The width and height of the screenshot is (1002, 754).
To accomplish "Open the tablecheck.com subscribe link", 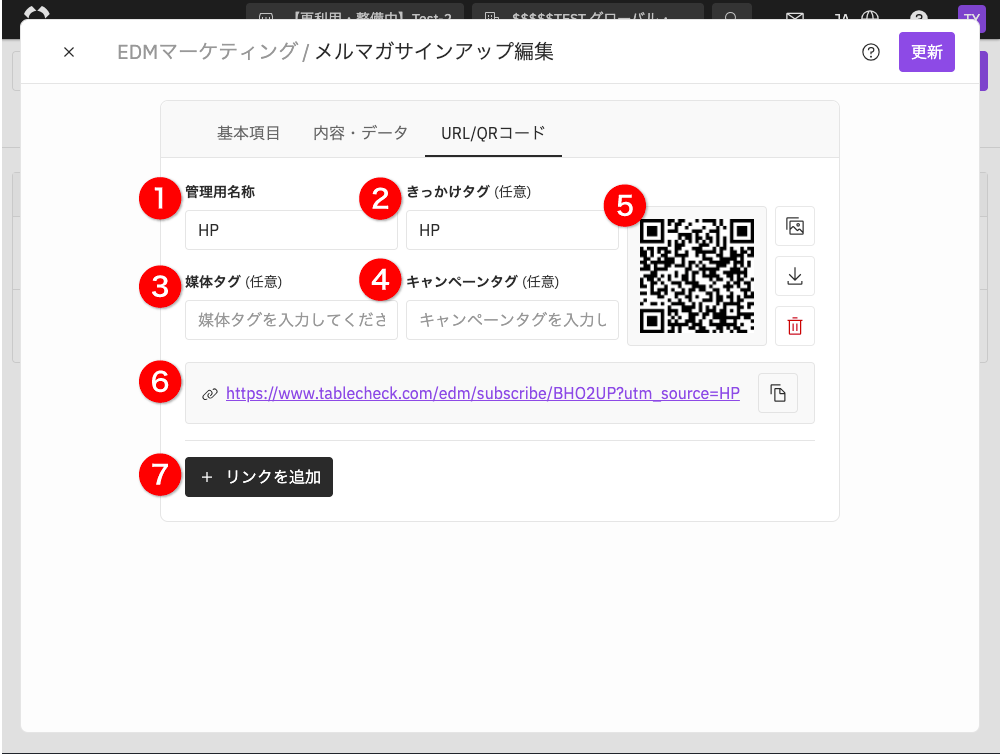I will point(482,393).
